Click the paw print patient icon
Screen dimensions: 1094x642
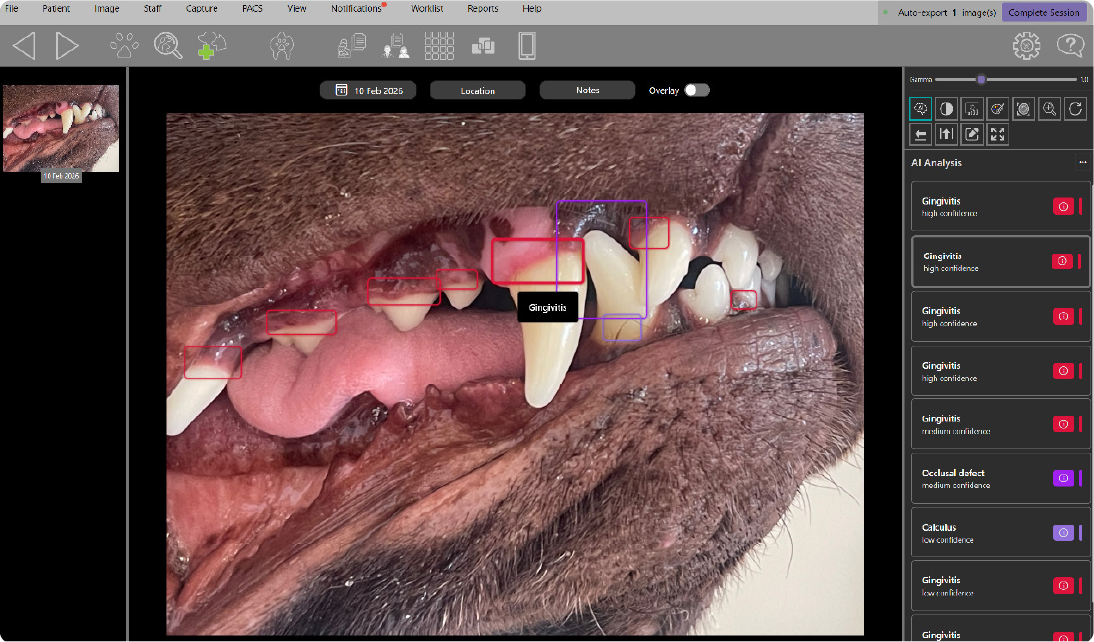[124, 46]
